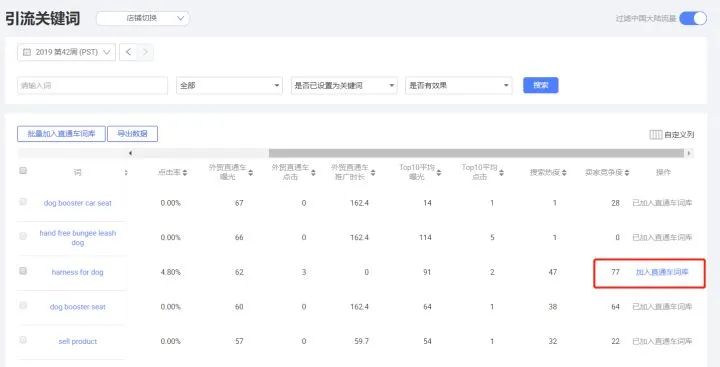This screenshot has height=367, width=720.
Task: Check the dog booster car seat row
Action: (x=23, y=202)
